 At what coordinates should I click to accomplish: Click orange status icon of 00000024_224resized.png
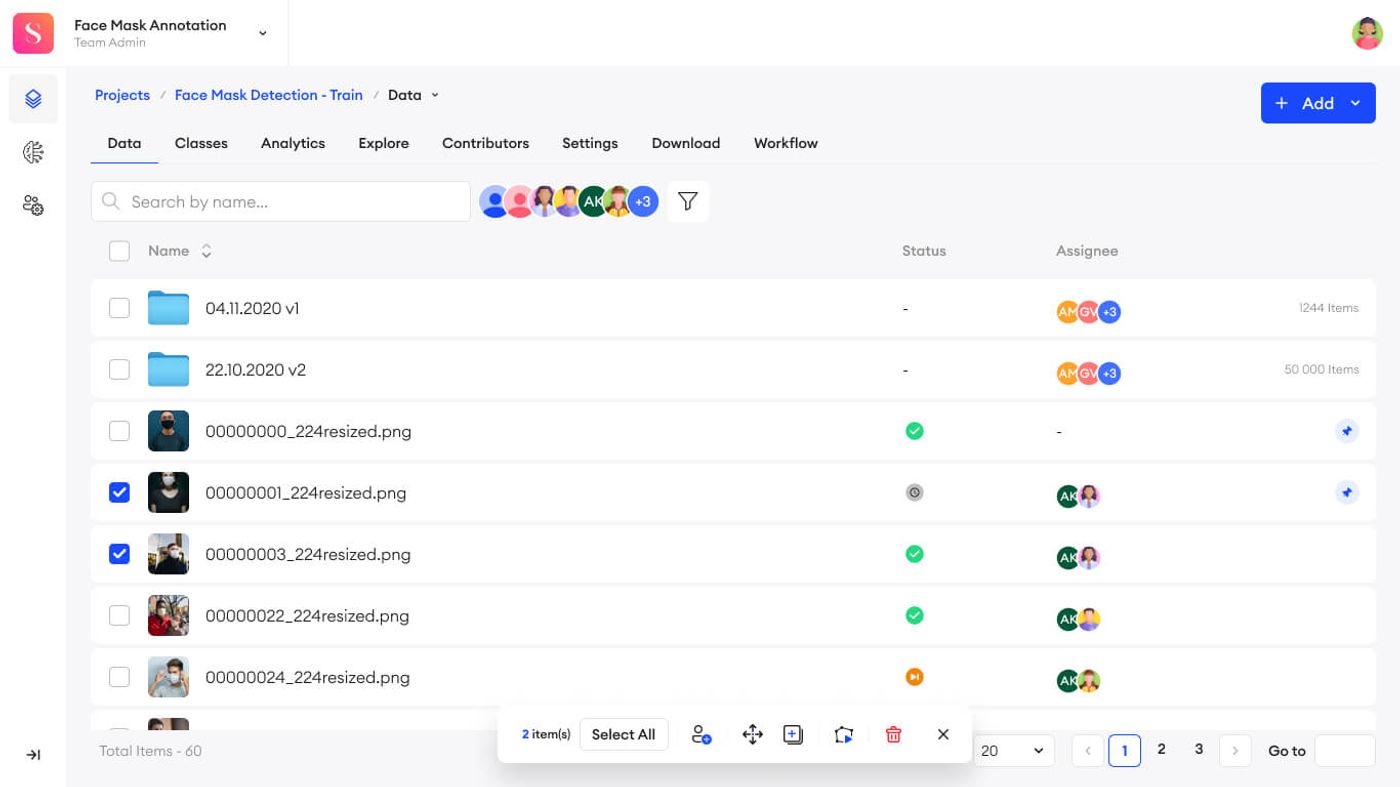[914, 677]
